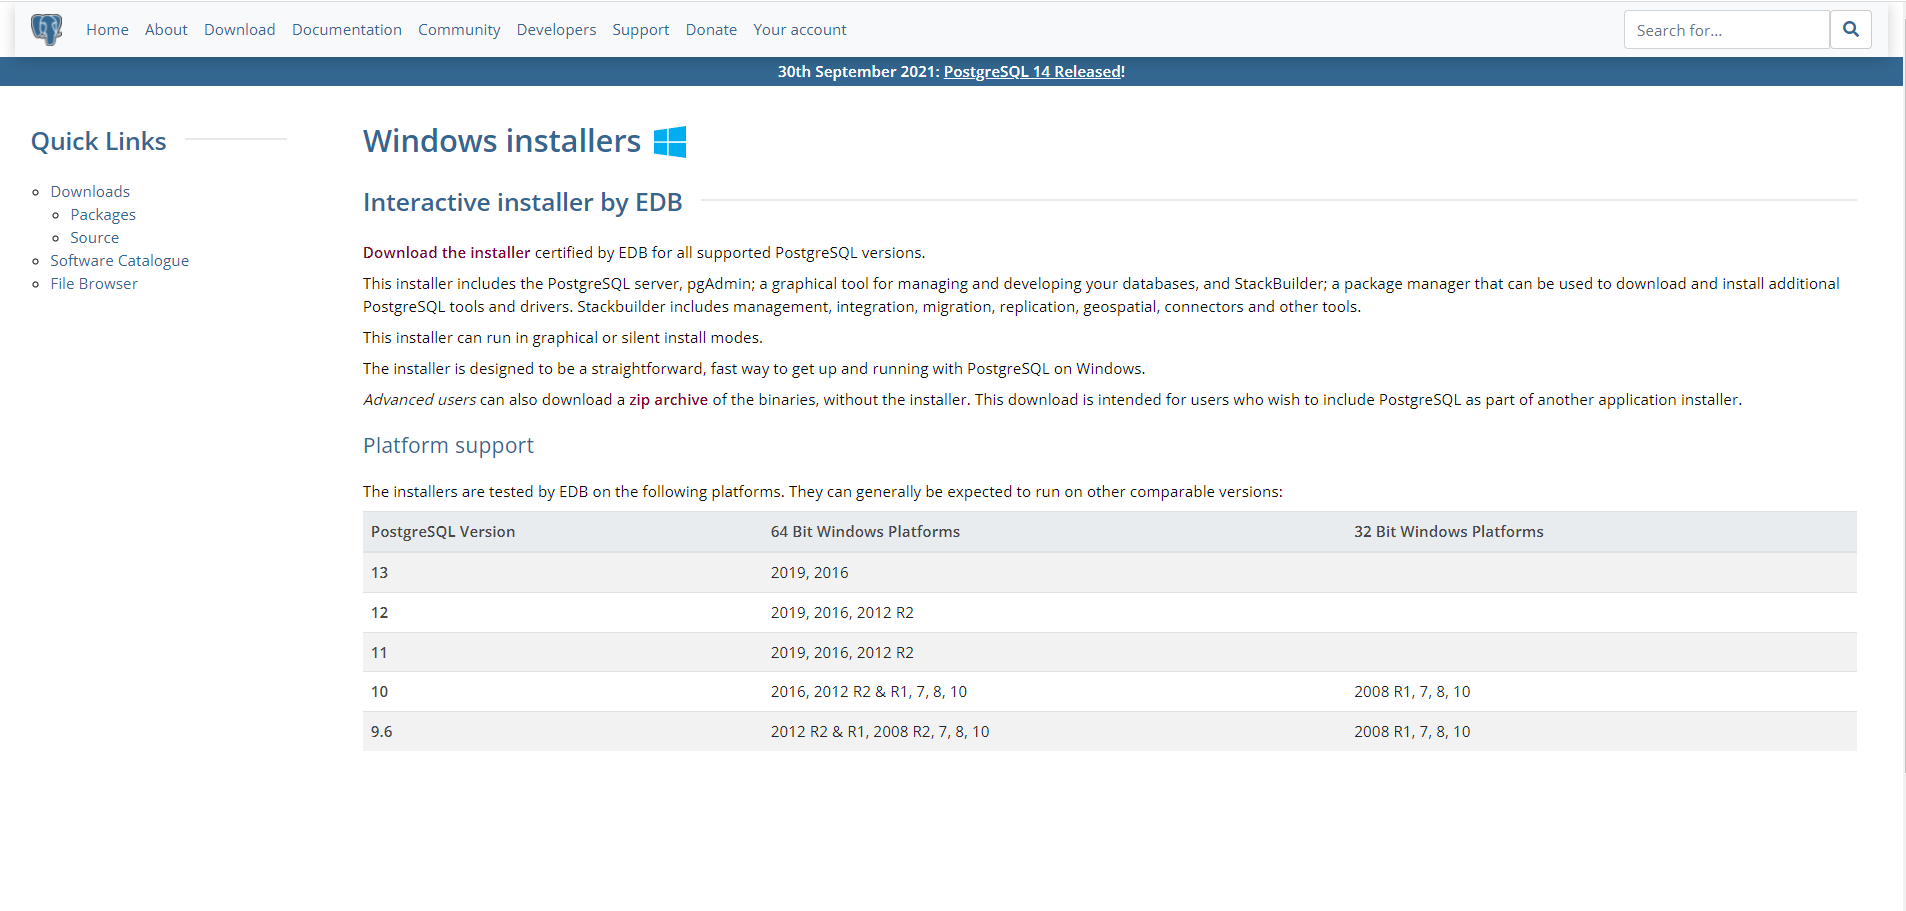
Task: Focus the Search for... input field
Action: coord(1727,30)
